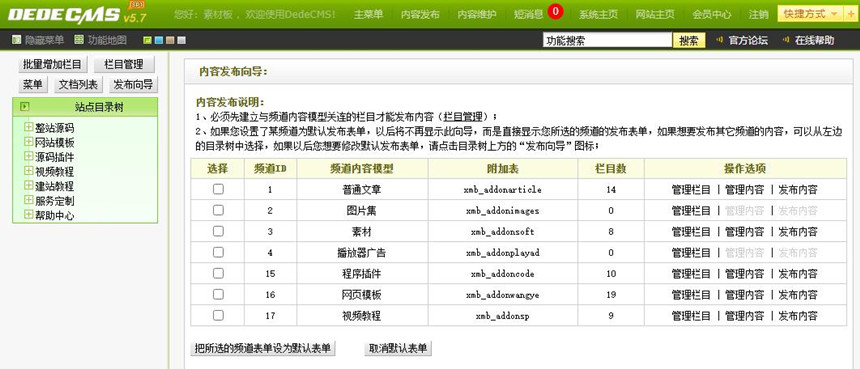Expand the 视频教程 node in directory tree
860x369 pixels.
coord(29,171)
